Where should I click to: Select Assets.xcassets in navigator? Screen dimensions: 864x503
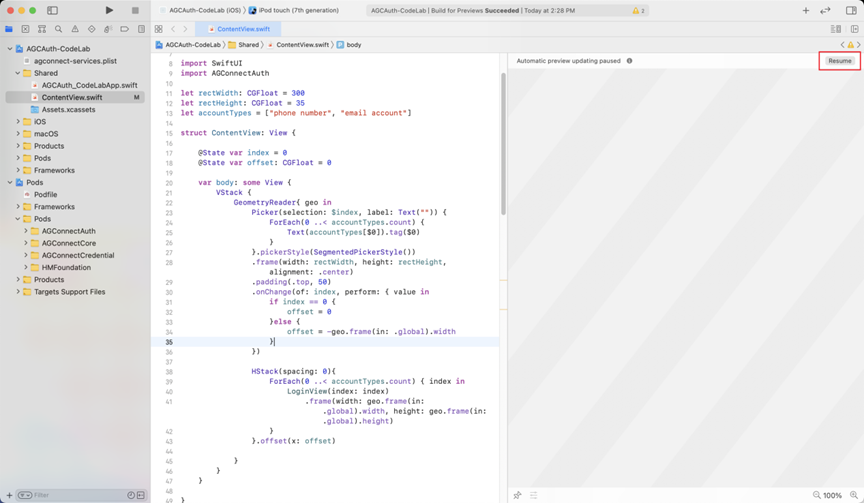point(75,109)
